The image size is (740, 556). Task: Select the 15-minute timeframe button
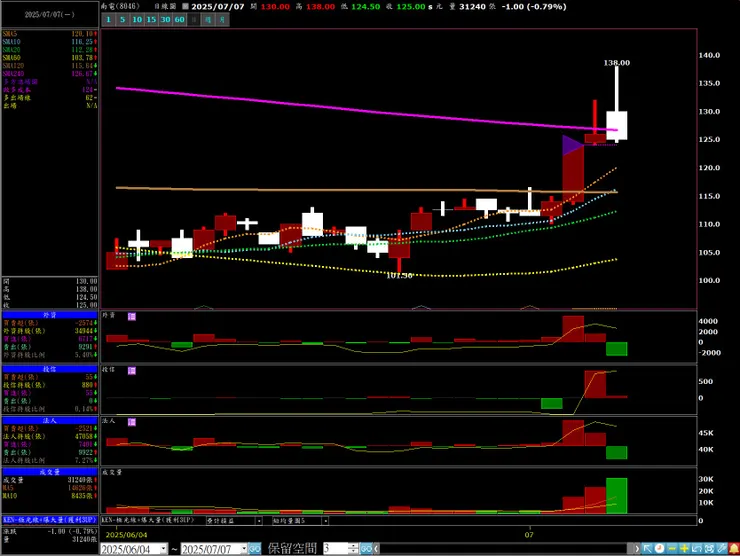click(151, 19)
